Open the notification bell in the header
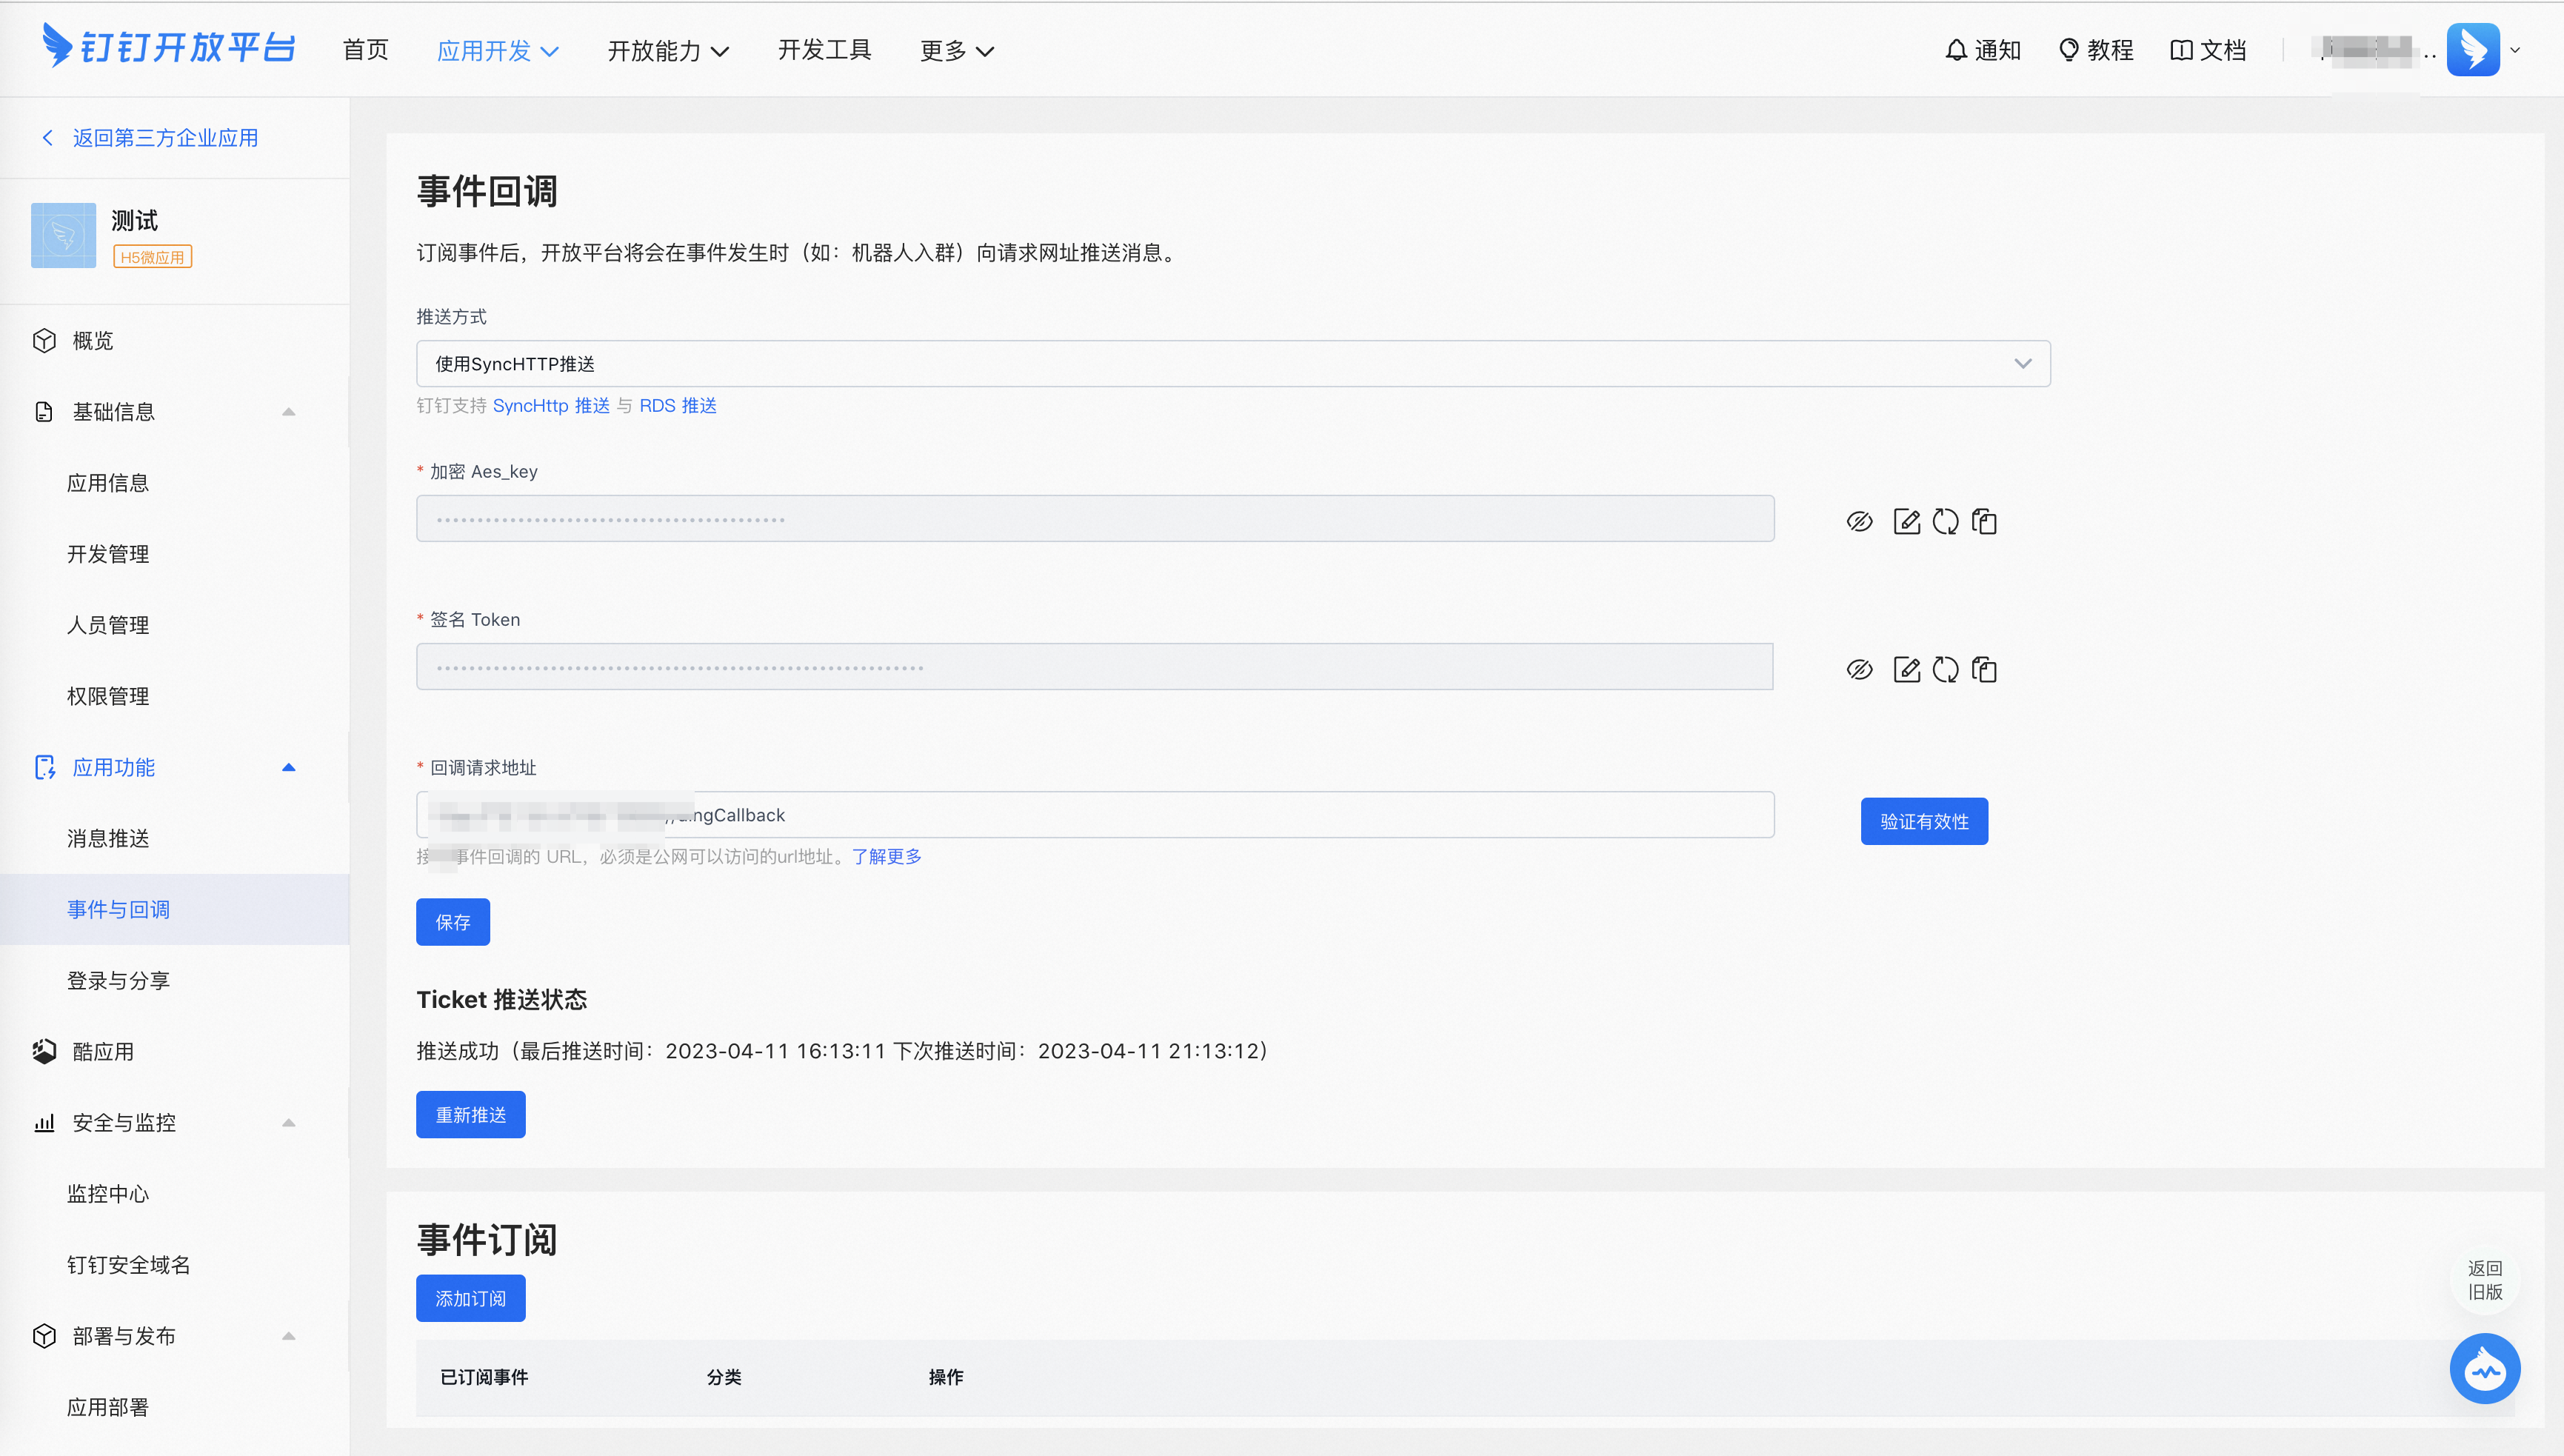The image size is (2564, 1456). (1956, 50)
